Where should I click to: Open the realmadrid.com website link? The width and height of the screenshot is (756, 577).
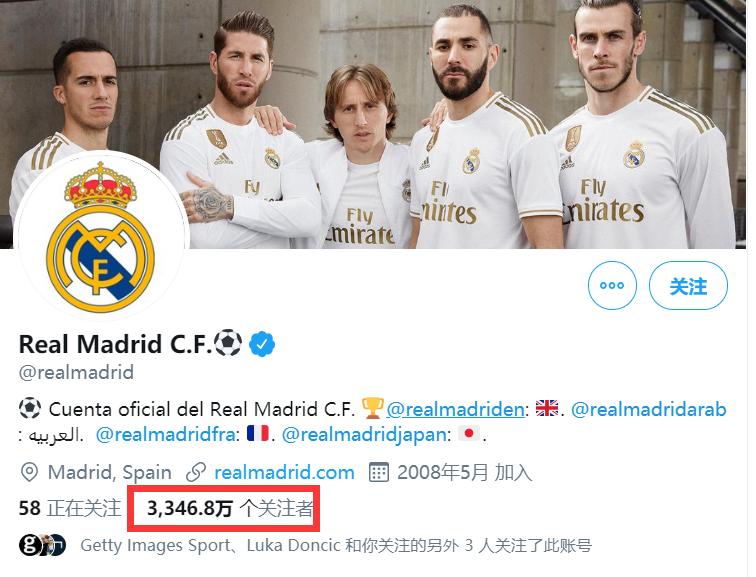pyautogui.click(x=284, y=472)
